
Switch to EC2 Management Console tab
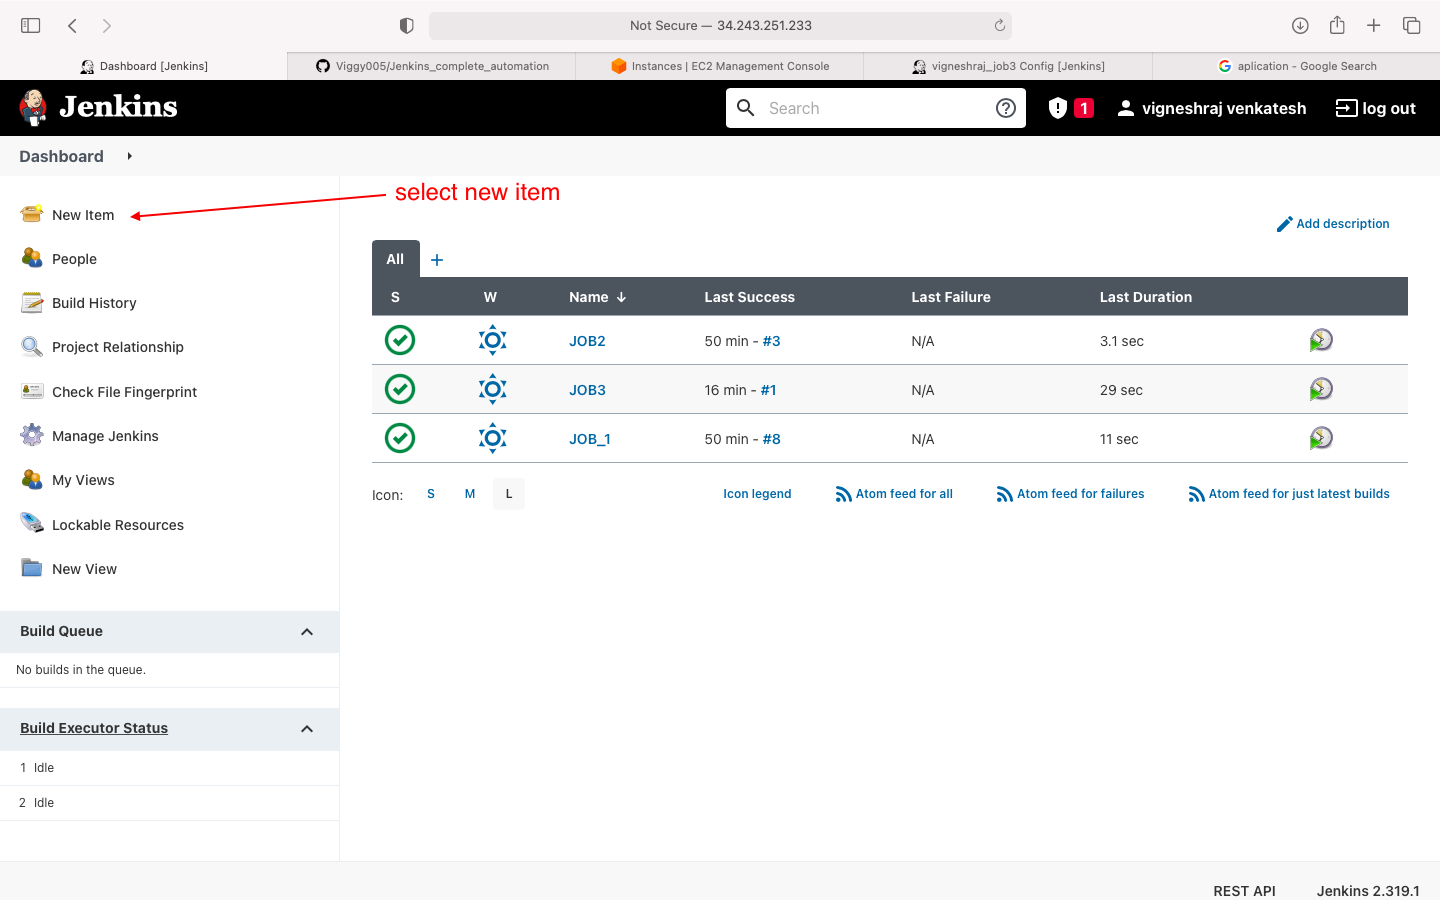[x=720, y=66]
